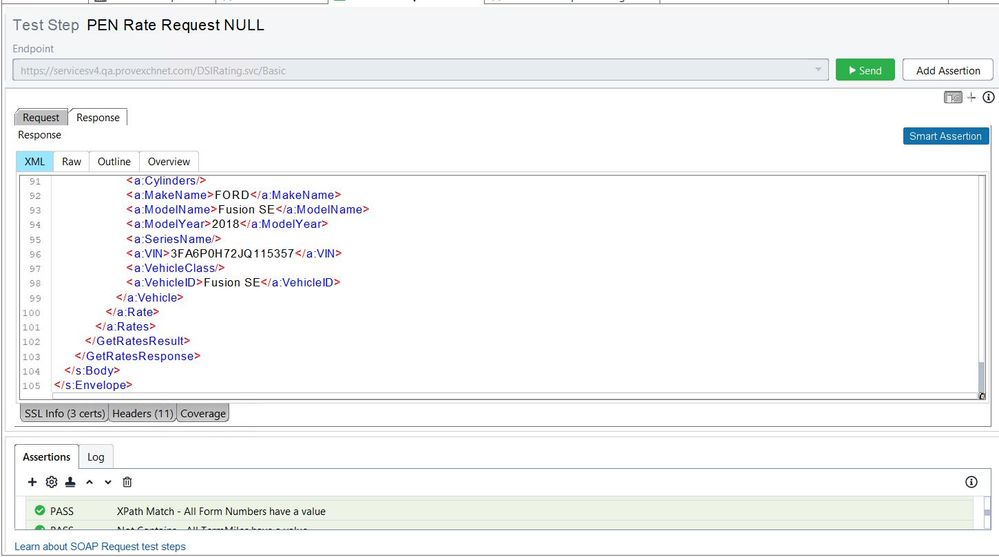Viewport: 999px width, 557px height.
Task: Click the Smart Assertion button
Action: coord(945,136)
